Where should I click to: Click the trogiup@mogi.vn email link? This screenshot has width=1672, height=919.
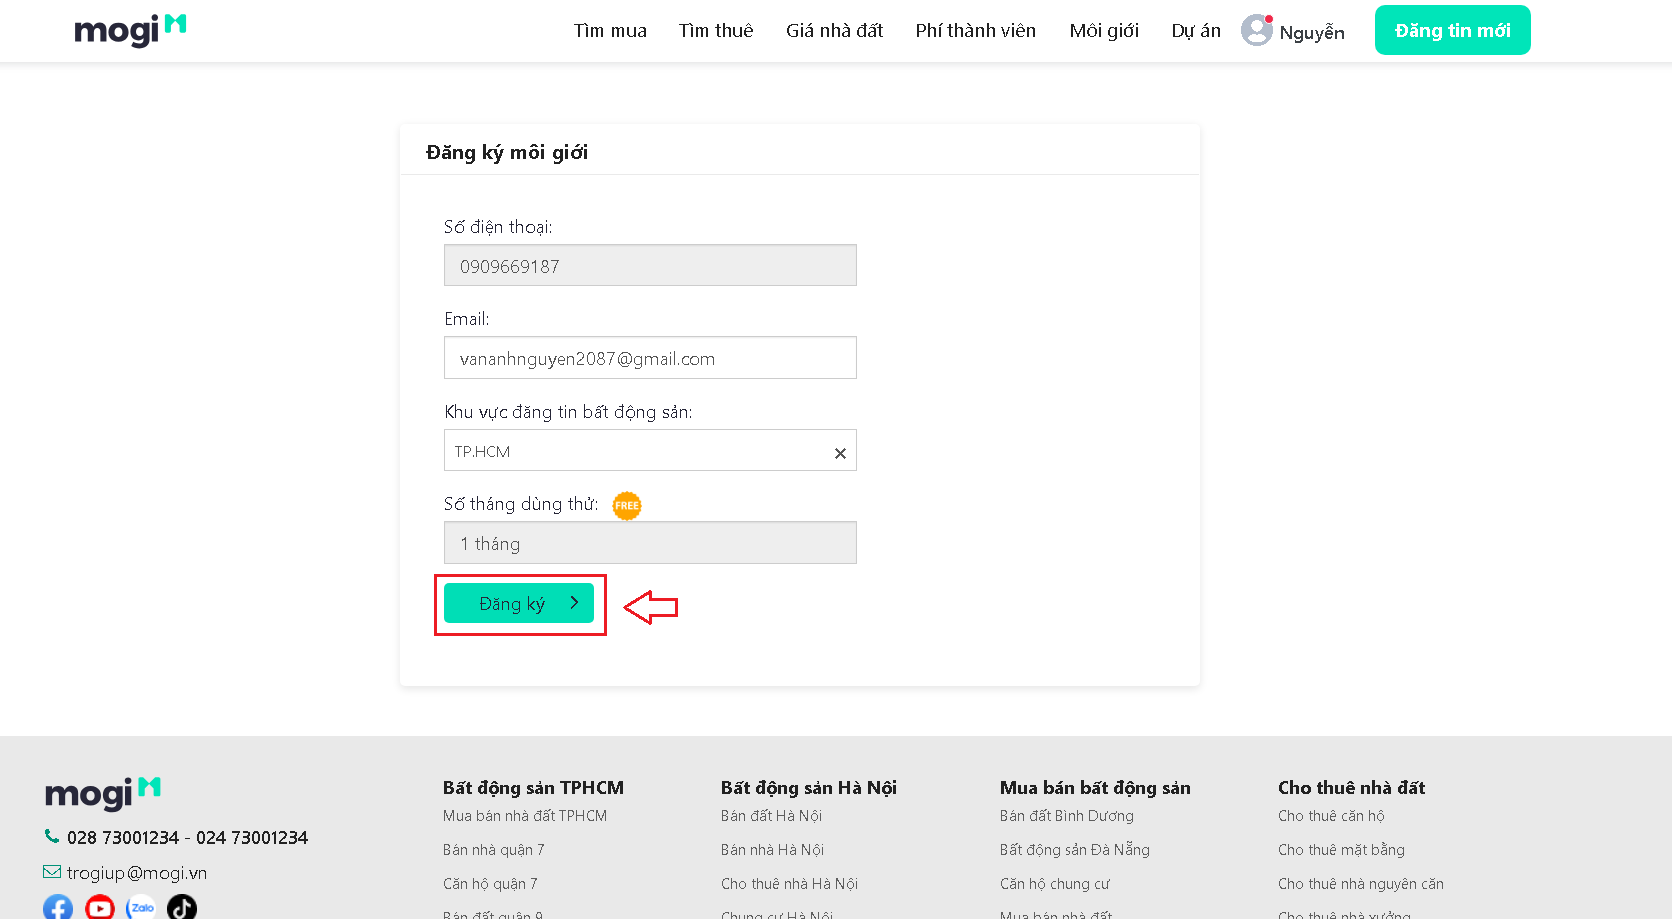point(136,873)
